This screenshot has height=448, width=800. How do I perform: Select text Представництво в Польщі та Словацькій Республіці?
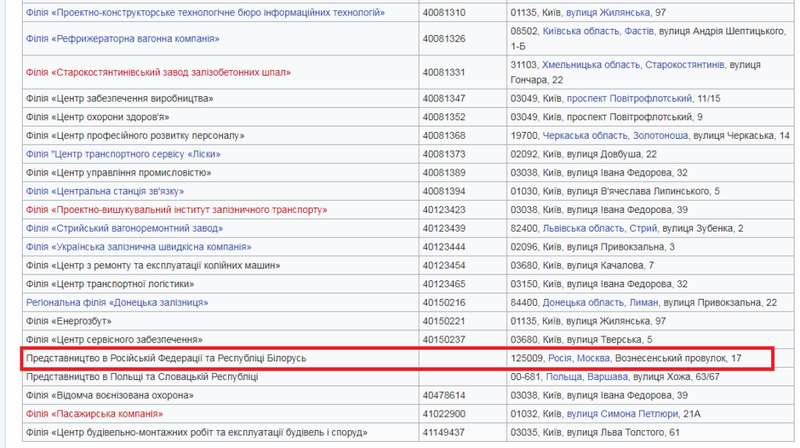click(x=142, y=377)
